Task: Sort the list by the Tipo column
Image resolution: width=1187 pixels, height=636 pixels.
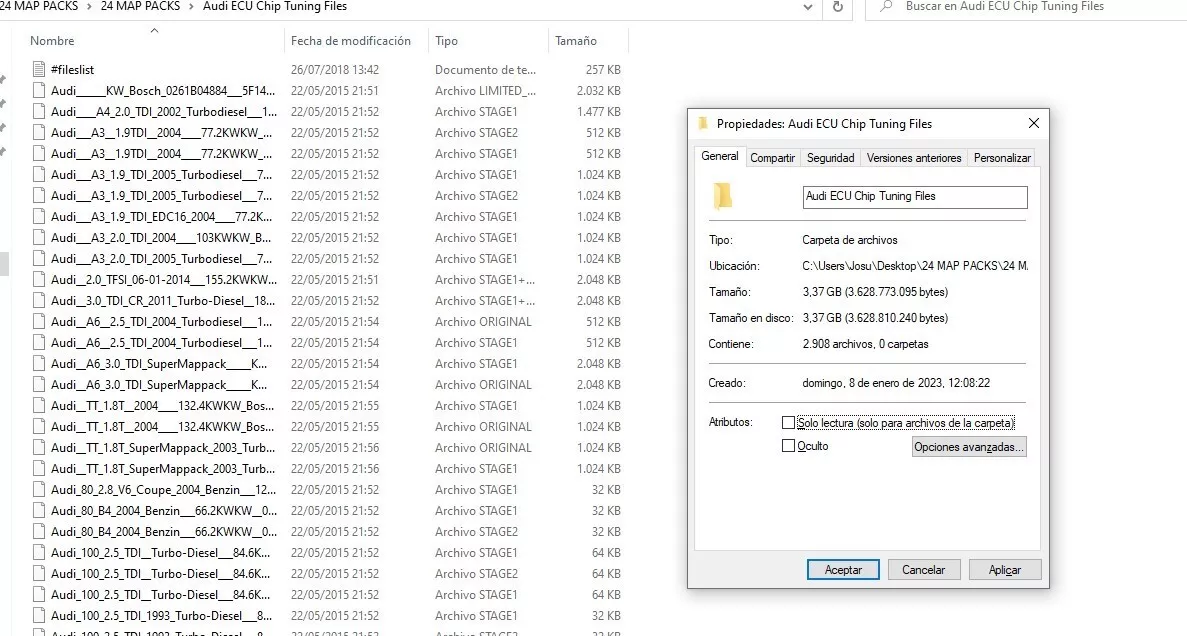Action: [447, 41]
